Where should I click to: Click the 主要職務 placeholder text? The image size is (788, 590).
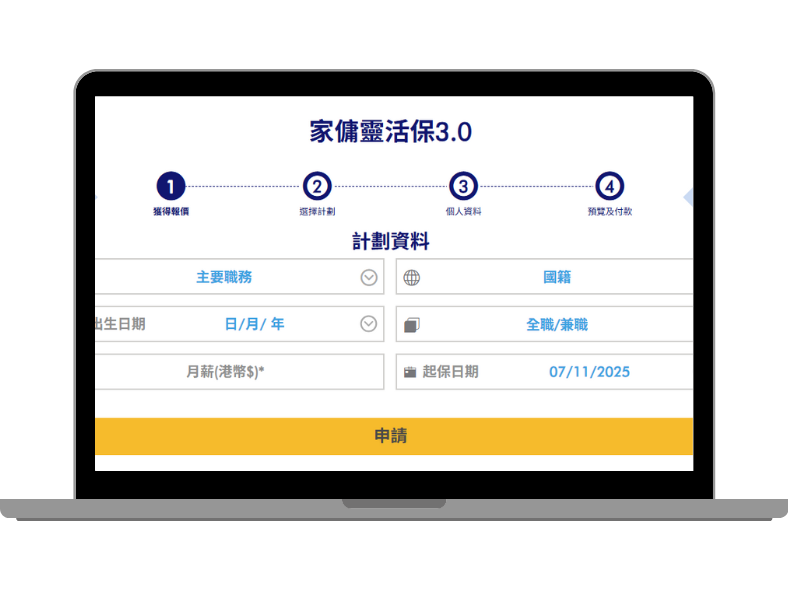coord(231,277)
